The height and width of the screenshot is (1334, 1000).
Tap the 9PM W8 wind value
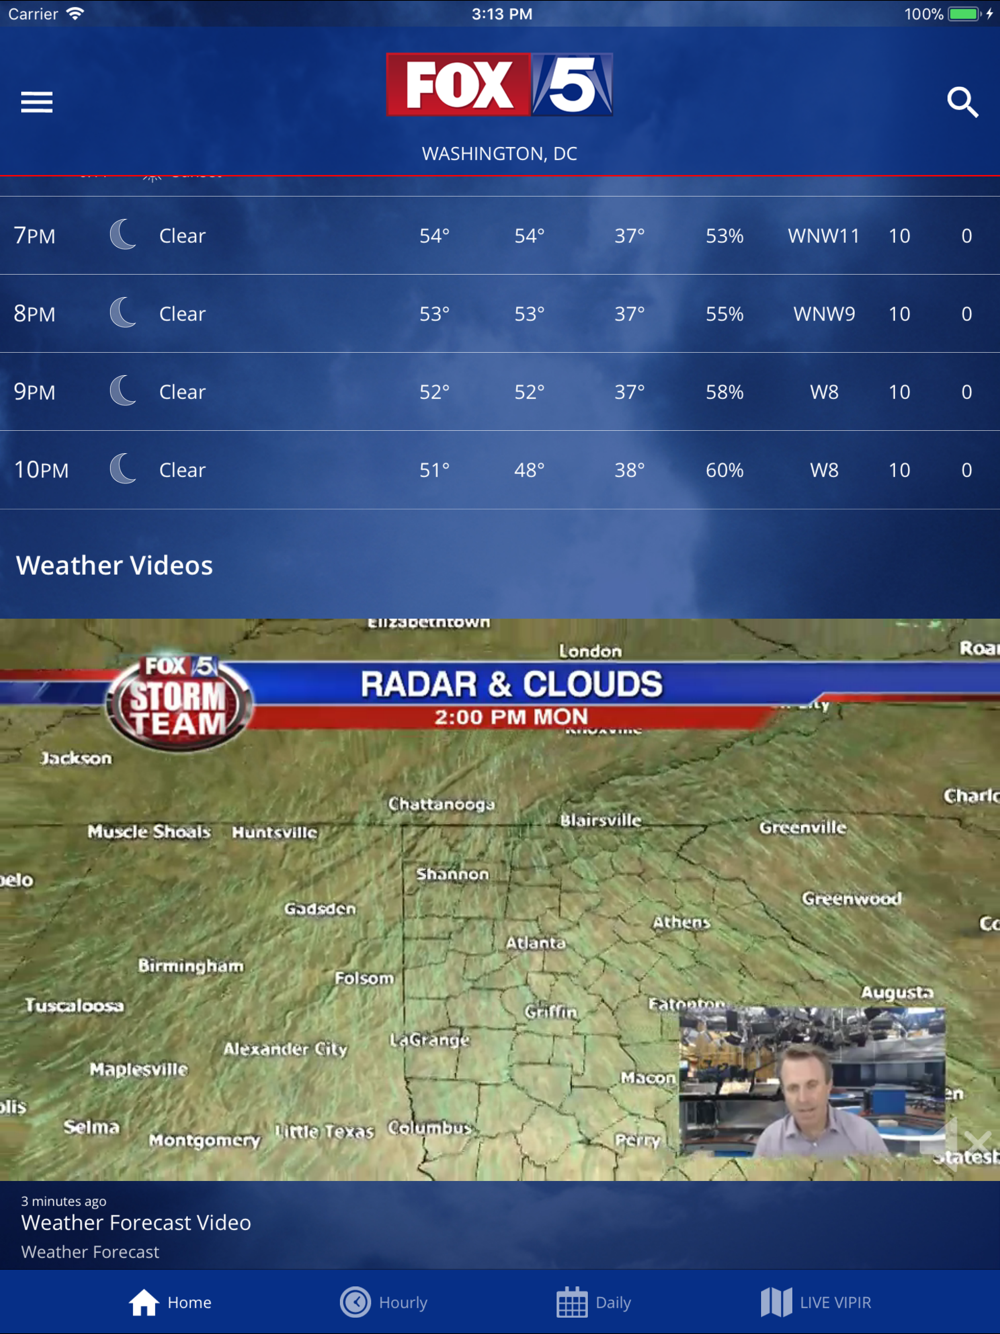824,392
